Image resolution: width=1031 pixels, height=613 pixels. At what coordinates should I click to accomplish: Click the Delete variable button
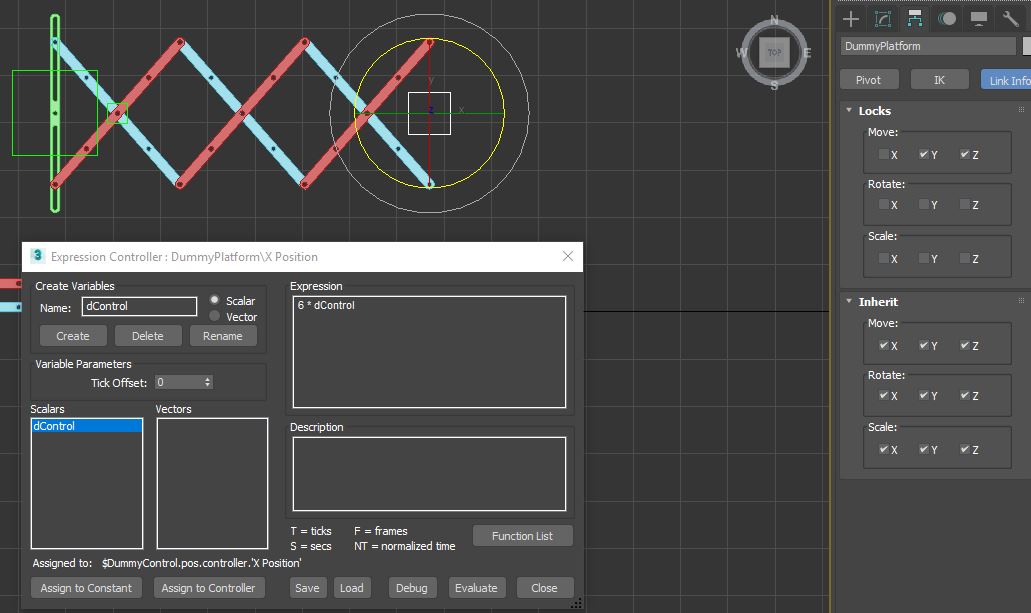click(x=147, y=335)
